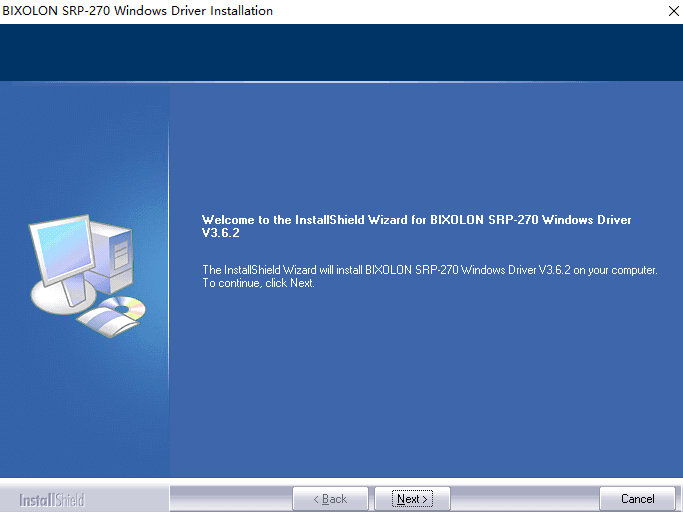
Task: Click the disabled Back button
Action: pos(331,498)
